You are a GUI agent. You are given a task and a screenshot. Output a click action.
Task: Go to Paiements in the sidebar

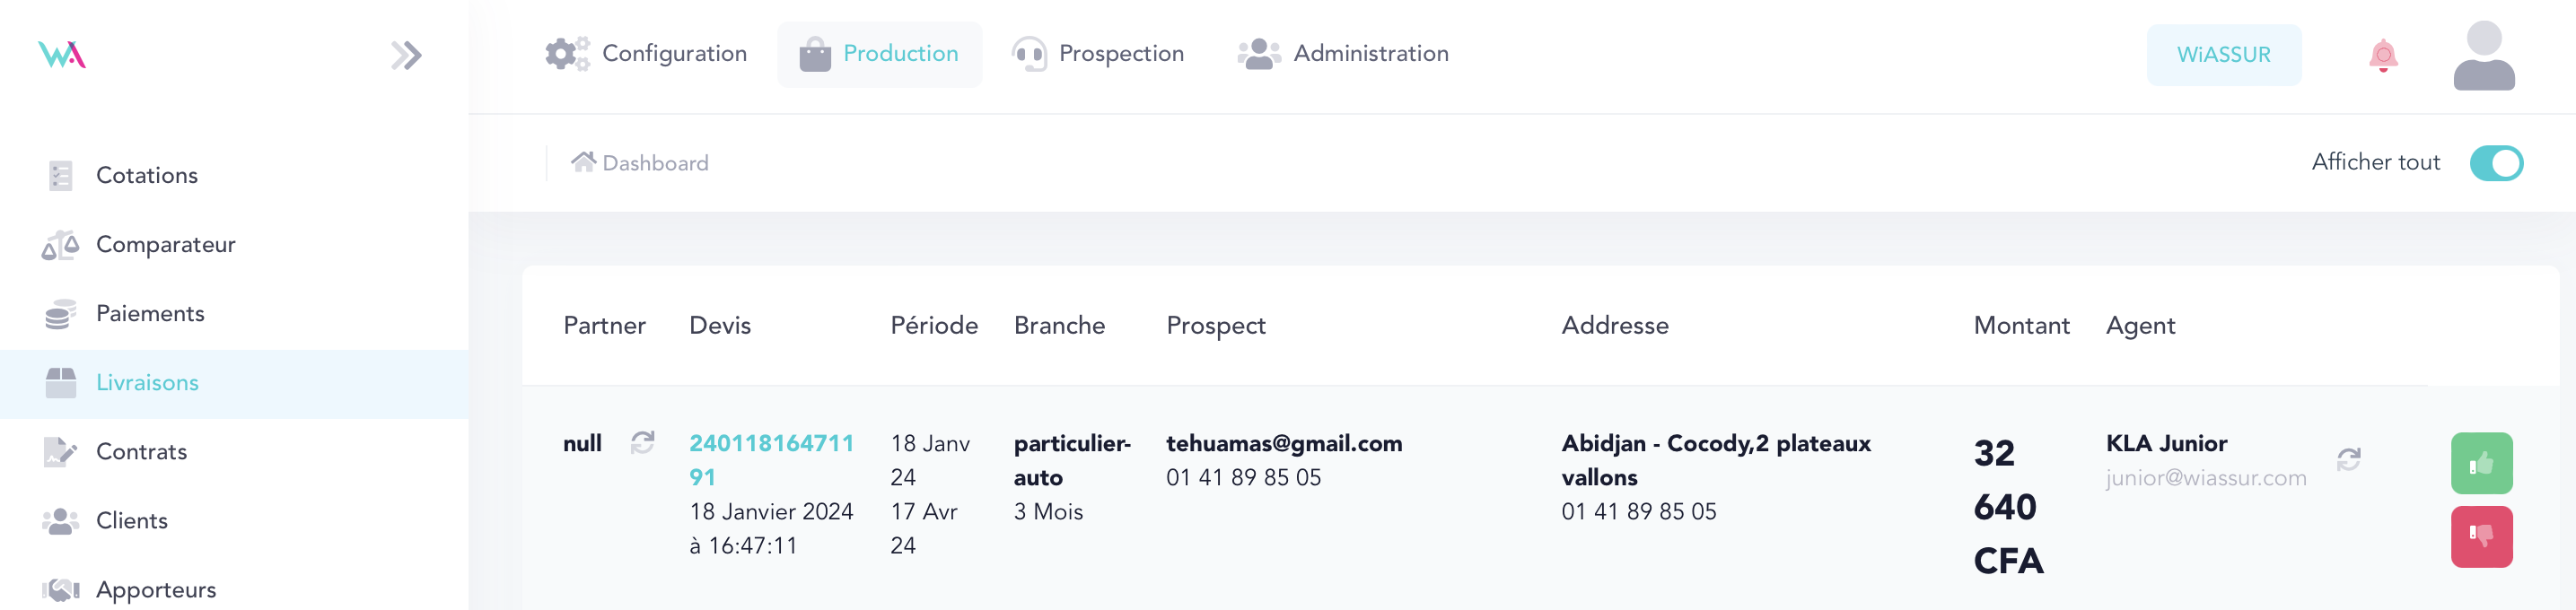150,313
